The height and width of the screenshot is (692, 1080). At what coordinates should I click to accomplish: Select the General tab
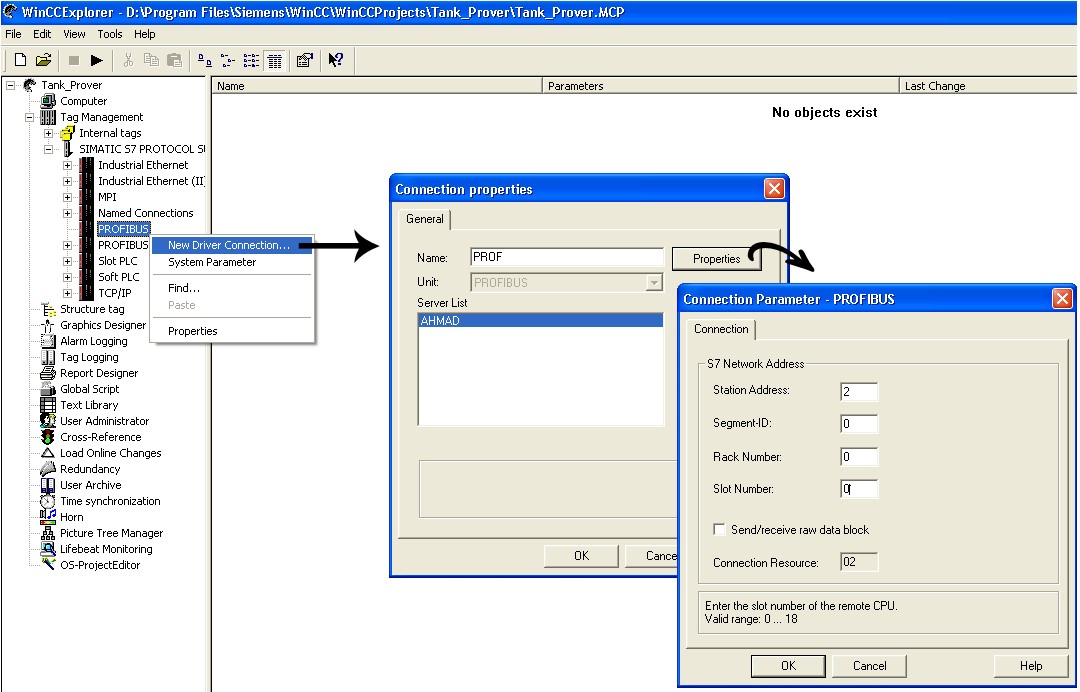coord(424,219)
